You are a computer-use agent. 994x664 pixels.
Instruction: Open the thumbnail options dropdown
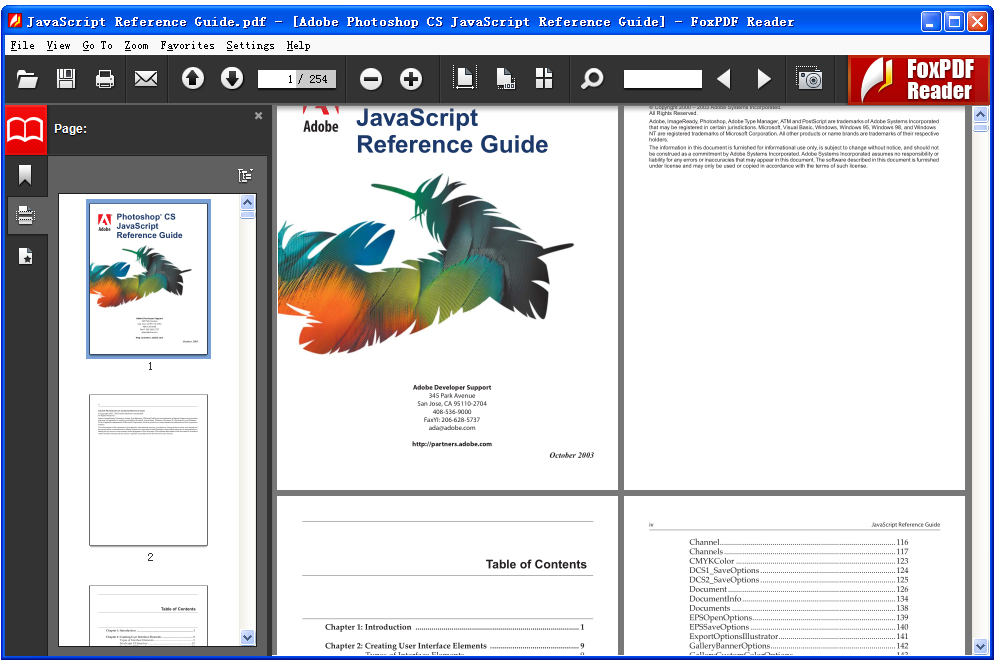click(x=245, y=175)
